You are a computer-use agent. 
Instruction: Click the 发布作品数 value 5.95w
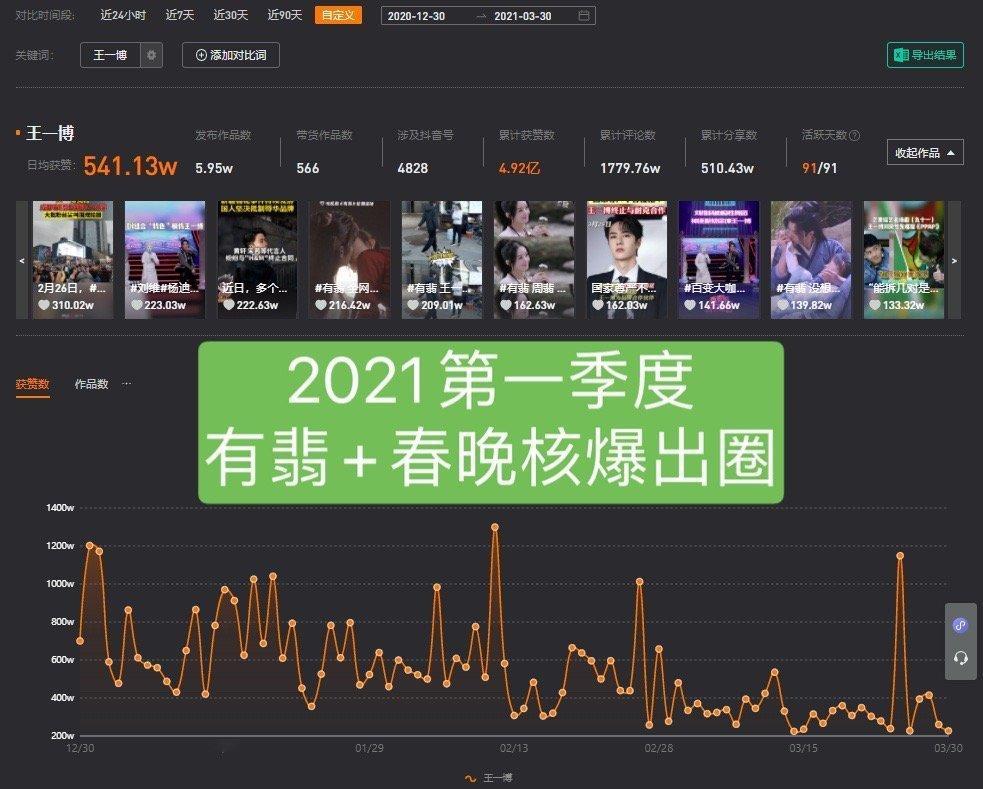pyautogui.click(x=214, y=168)
